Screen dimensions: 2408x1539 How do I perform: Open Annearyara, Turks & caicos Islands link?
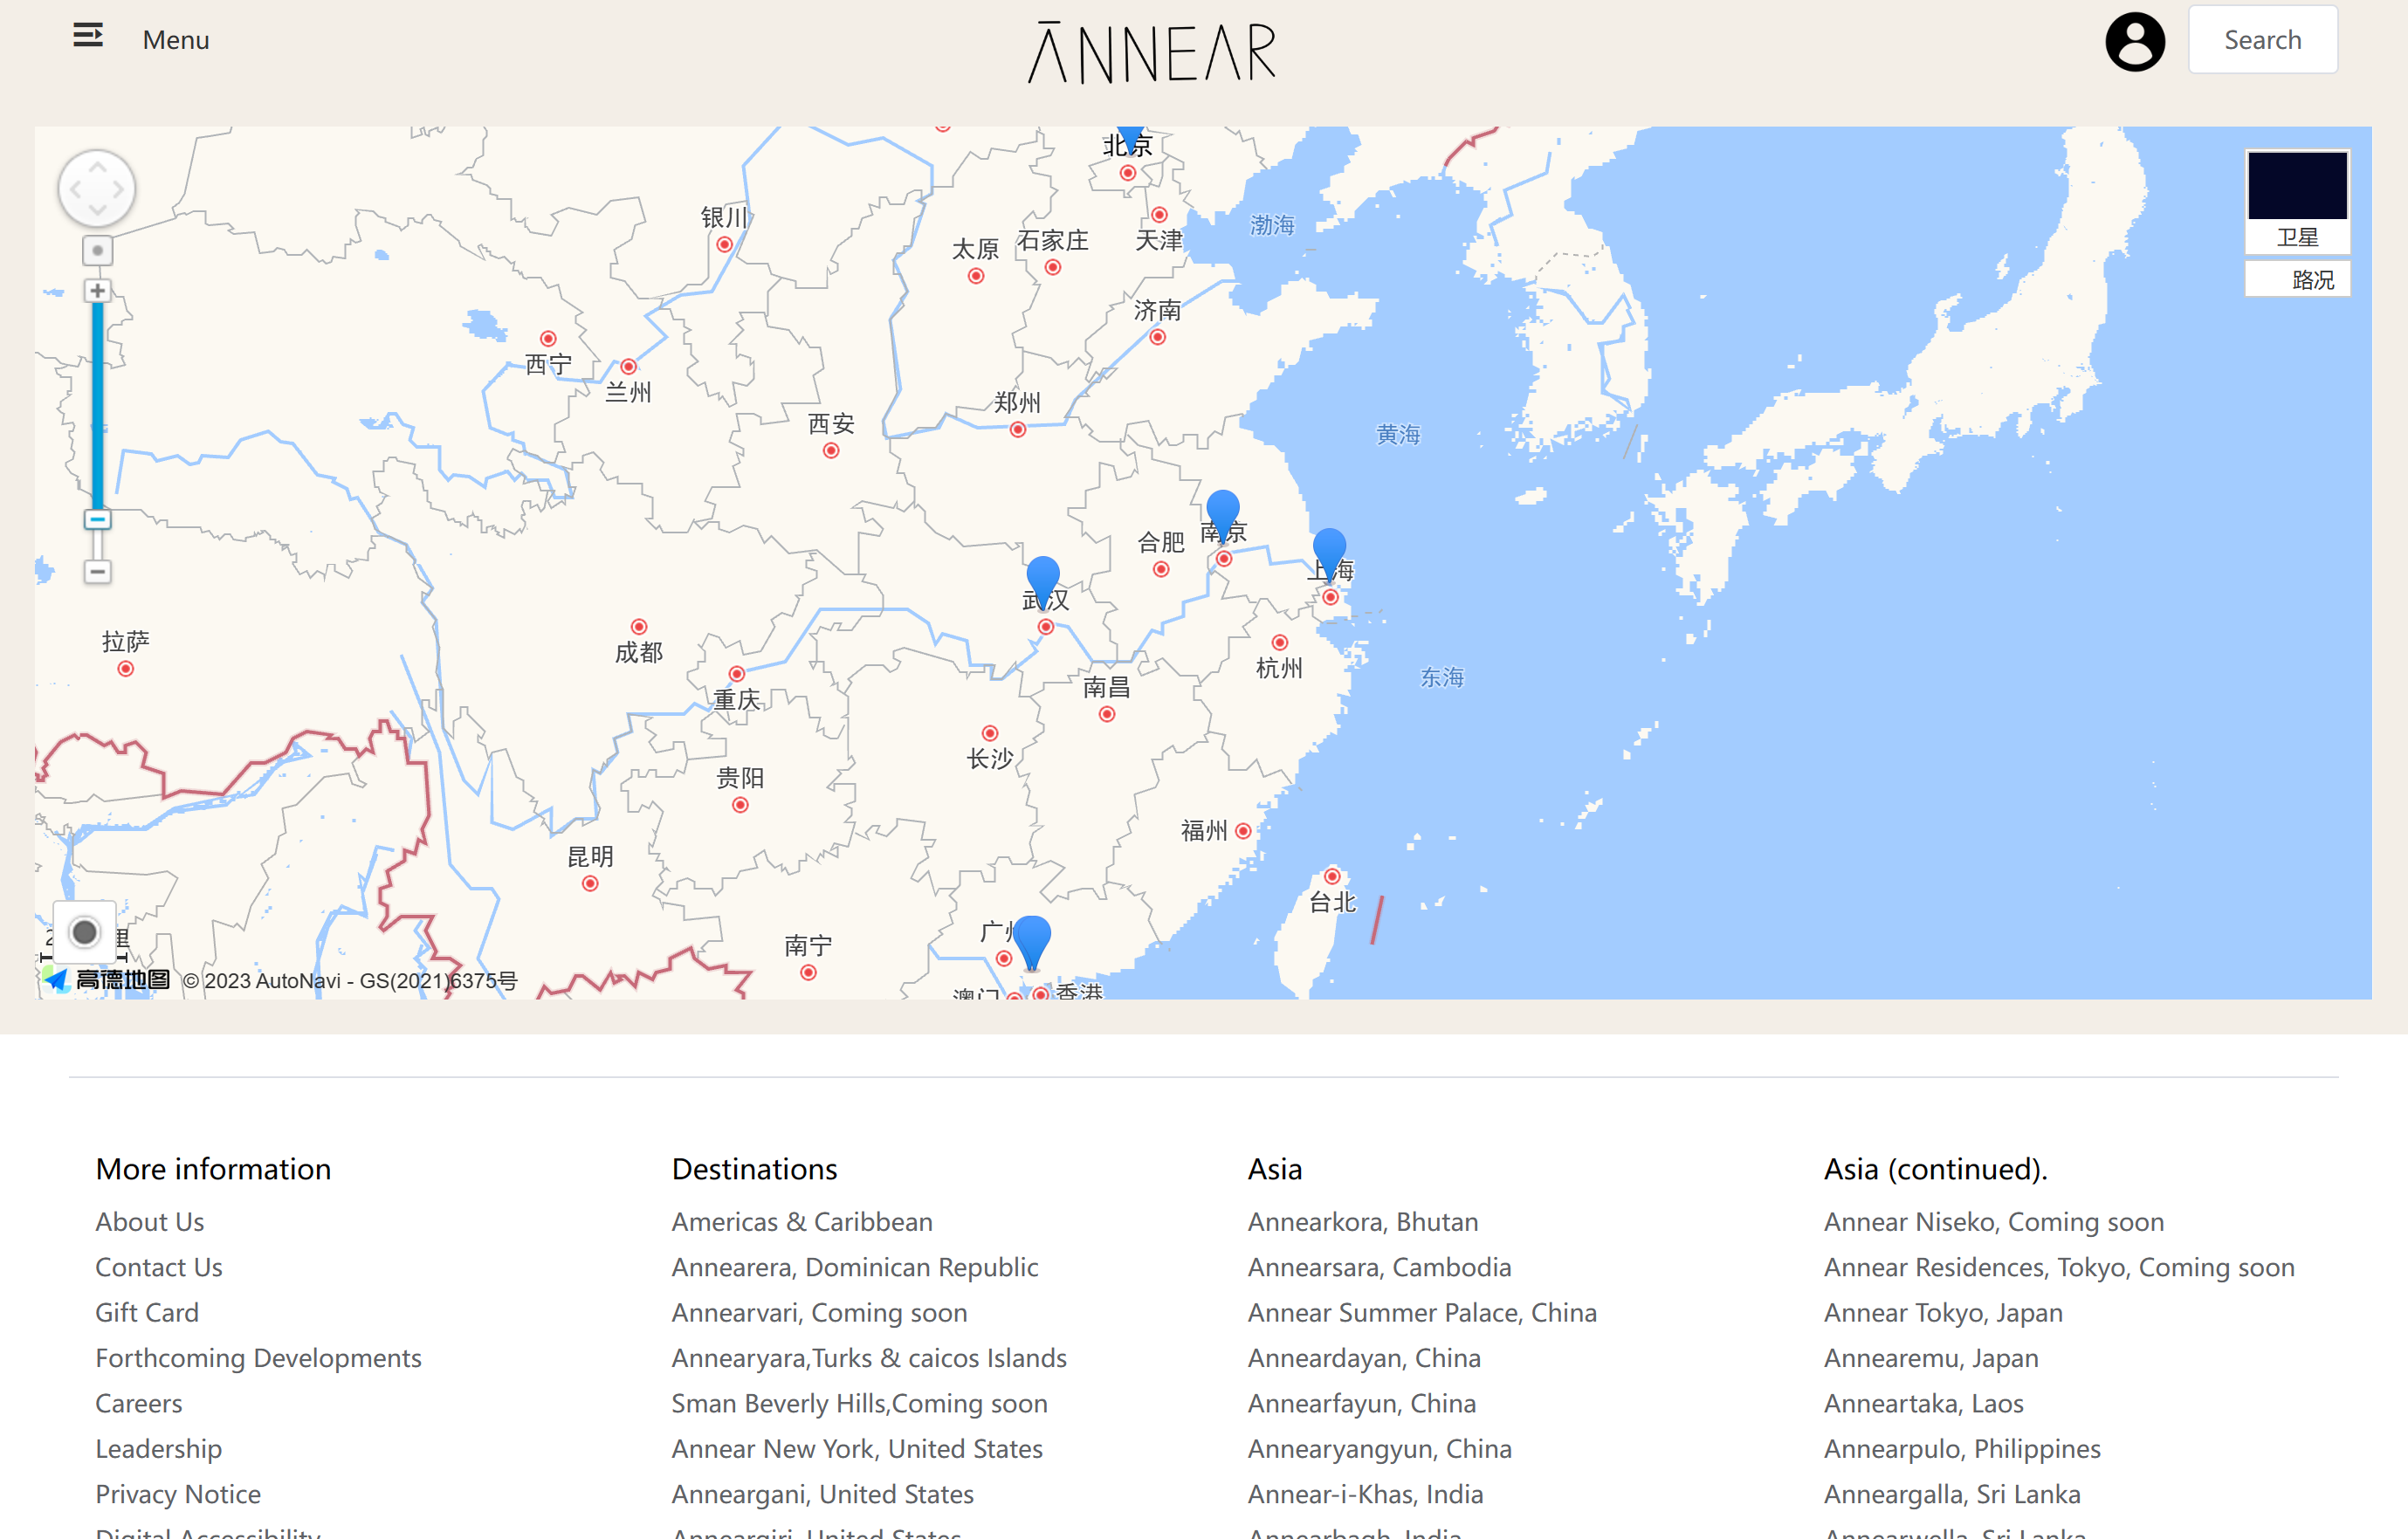point(869,1358)
